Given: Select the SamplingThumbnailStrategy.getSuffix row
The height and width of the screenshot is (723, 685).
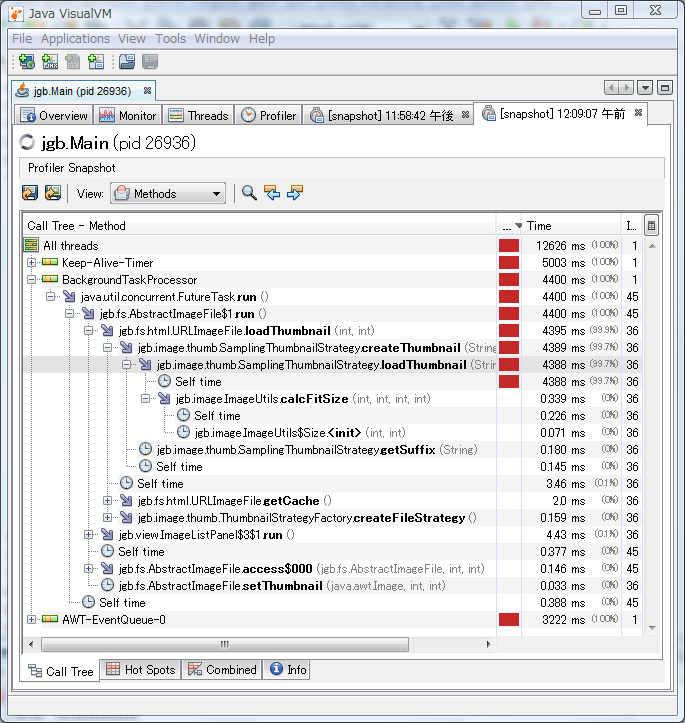Looking at the screenshot, I should pyautogui.click(x=332, y=449).
